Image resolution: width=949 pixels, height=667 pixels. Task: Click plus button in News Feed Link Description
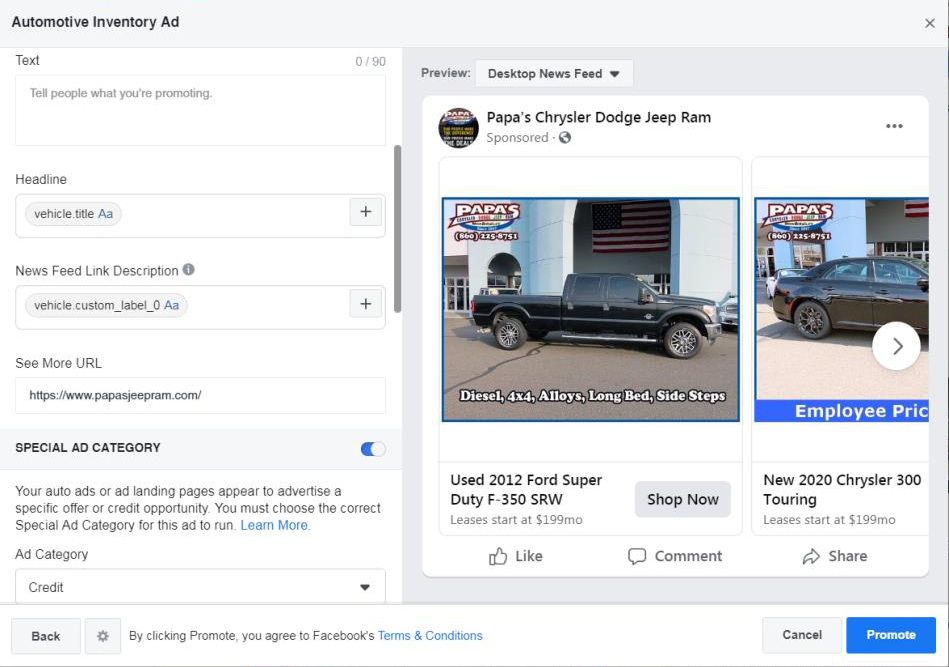coord(366,304)
